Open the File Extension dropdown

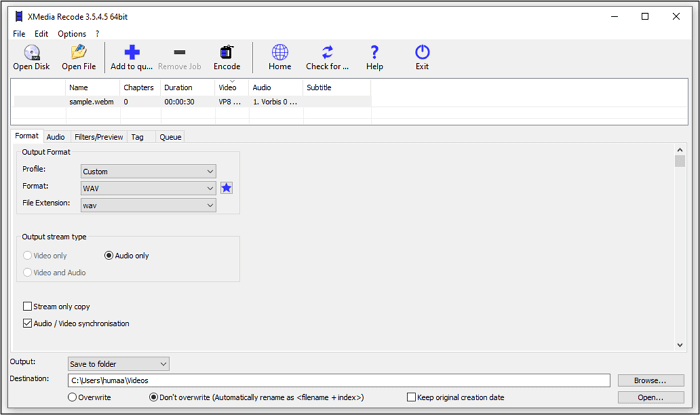point(148,205)
